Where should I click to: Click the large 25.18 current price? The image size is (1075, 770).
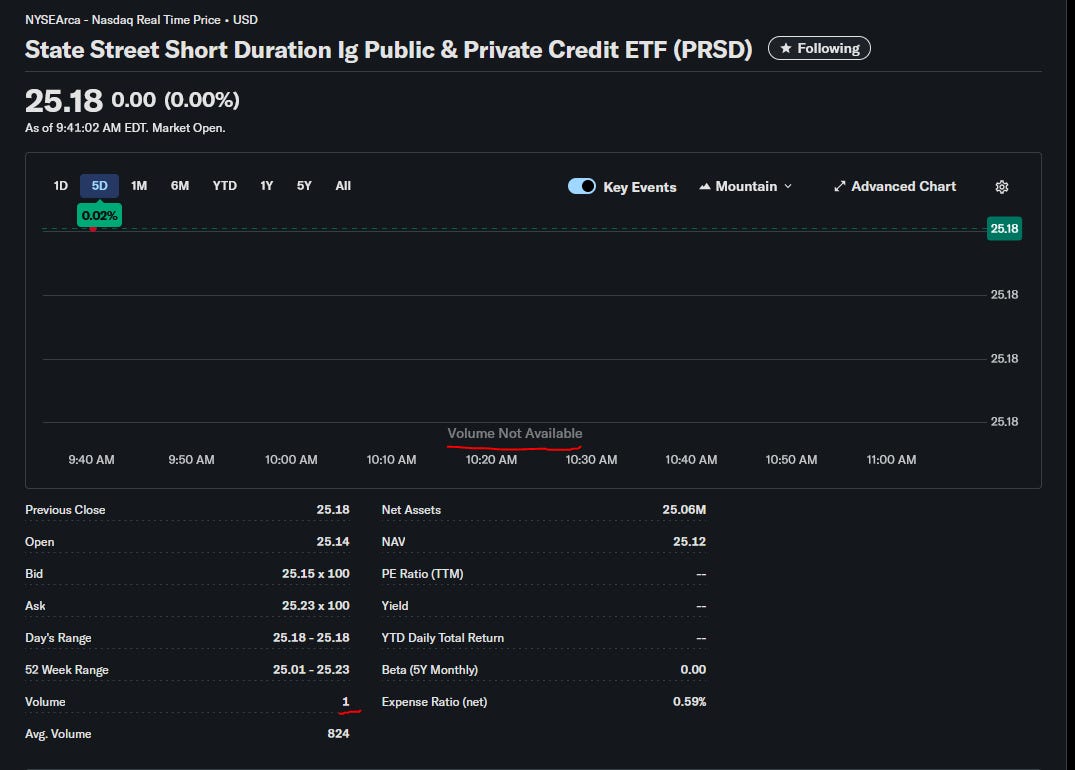tap(64, 101)
